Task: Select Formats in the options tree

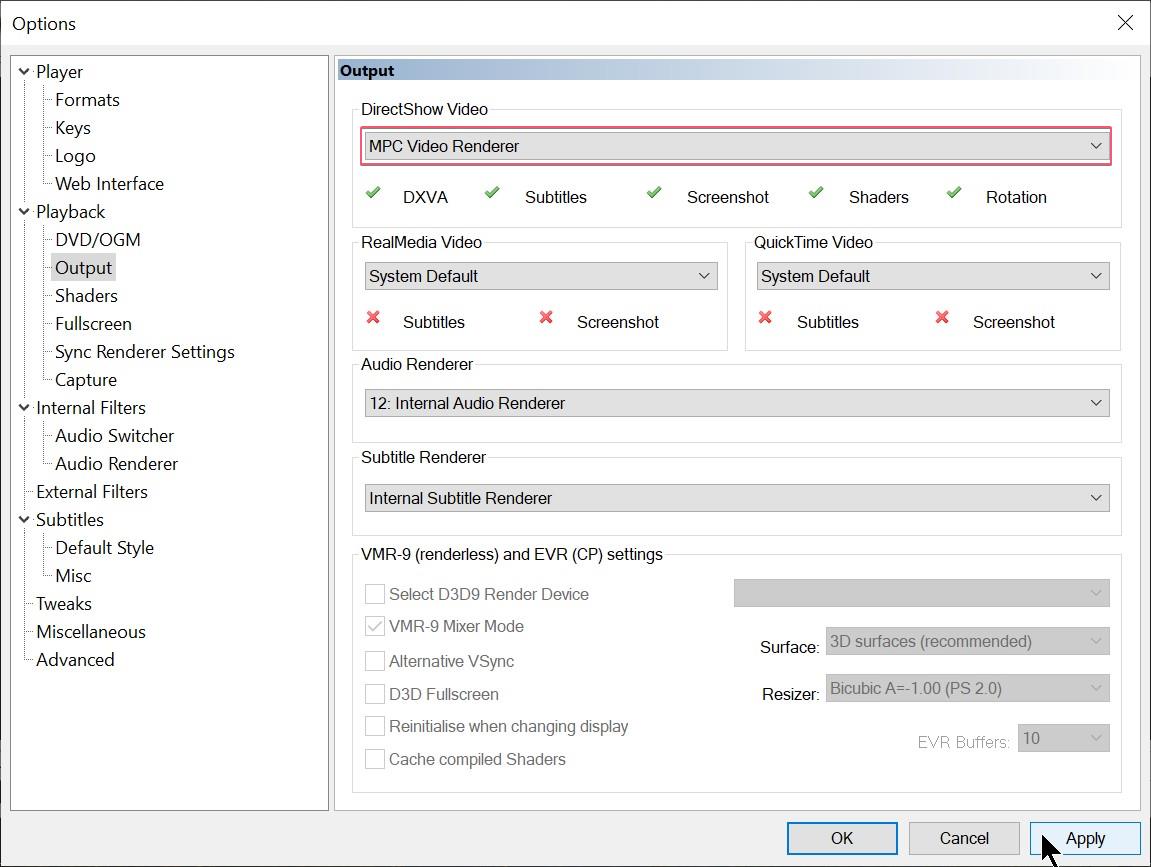Action: pyautogui.click(x=87, y=100)
